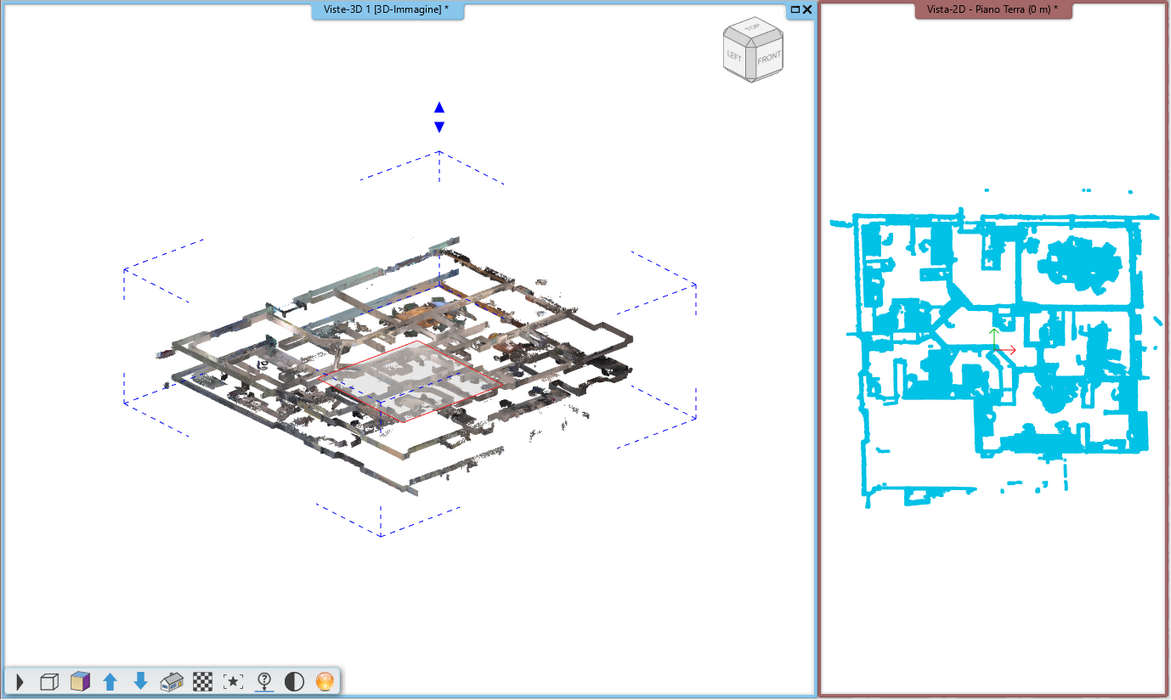
Task: Click the blue down arrow toolbar icon
Action: 140,681
